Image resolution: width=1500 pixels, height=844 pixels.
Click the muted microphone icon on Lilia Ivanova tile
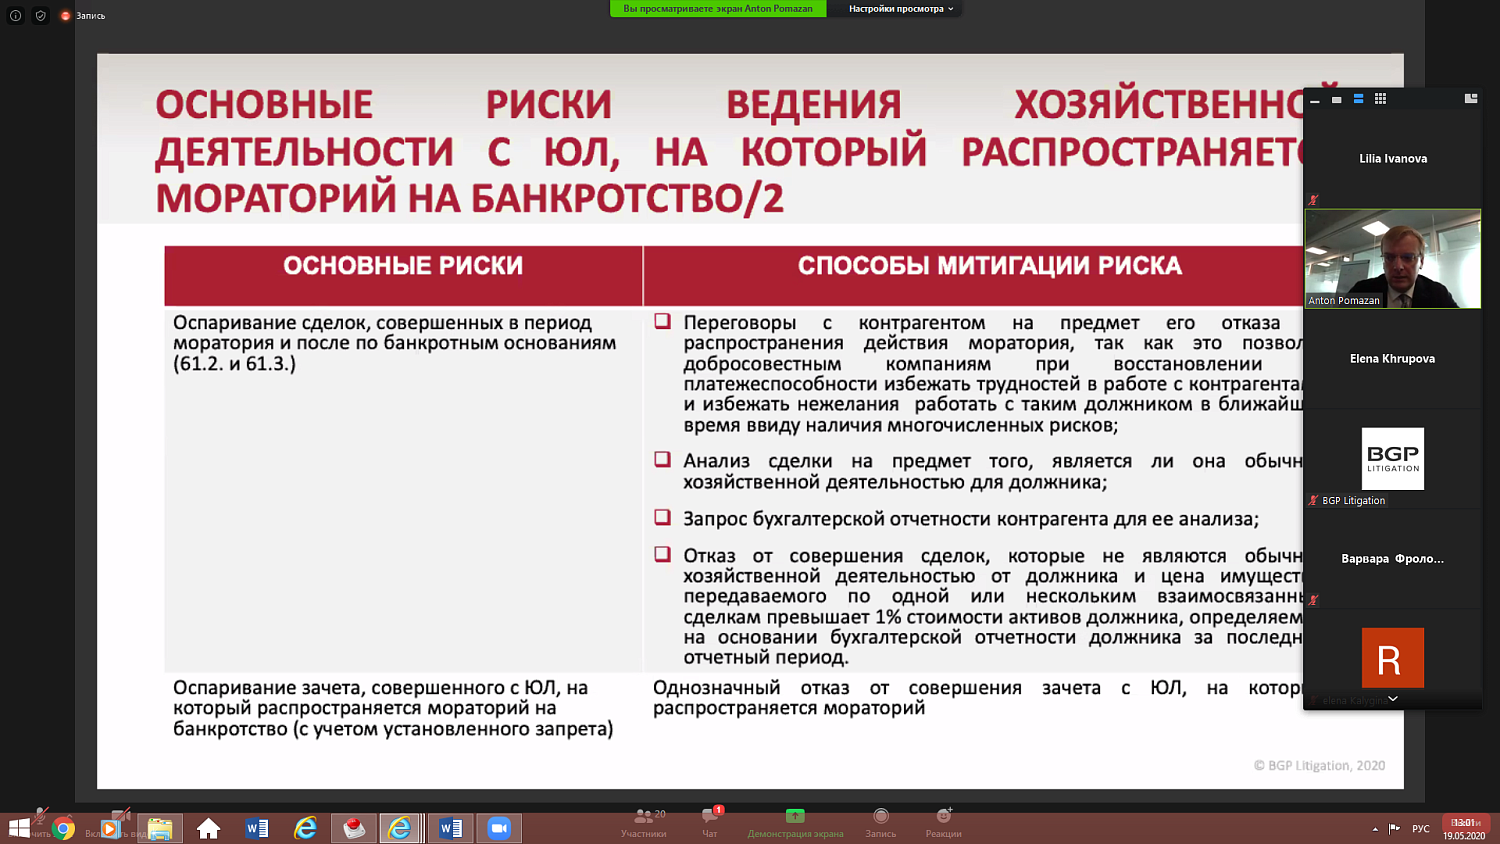[1313, 200]
